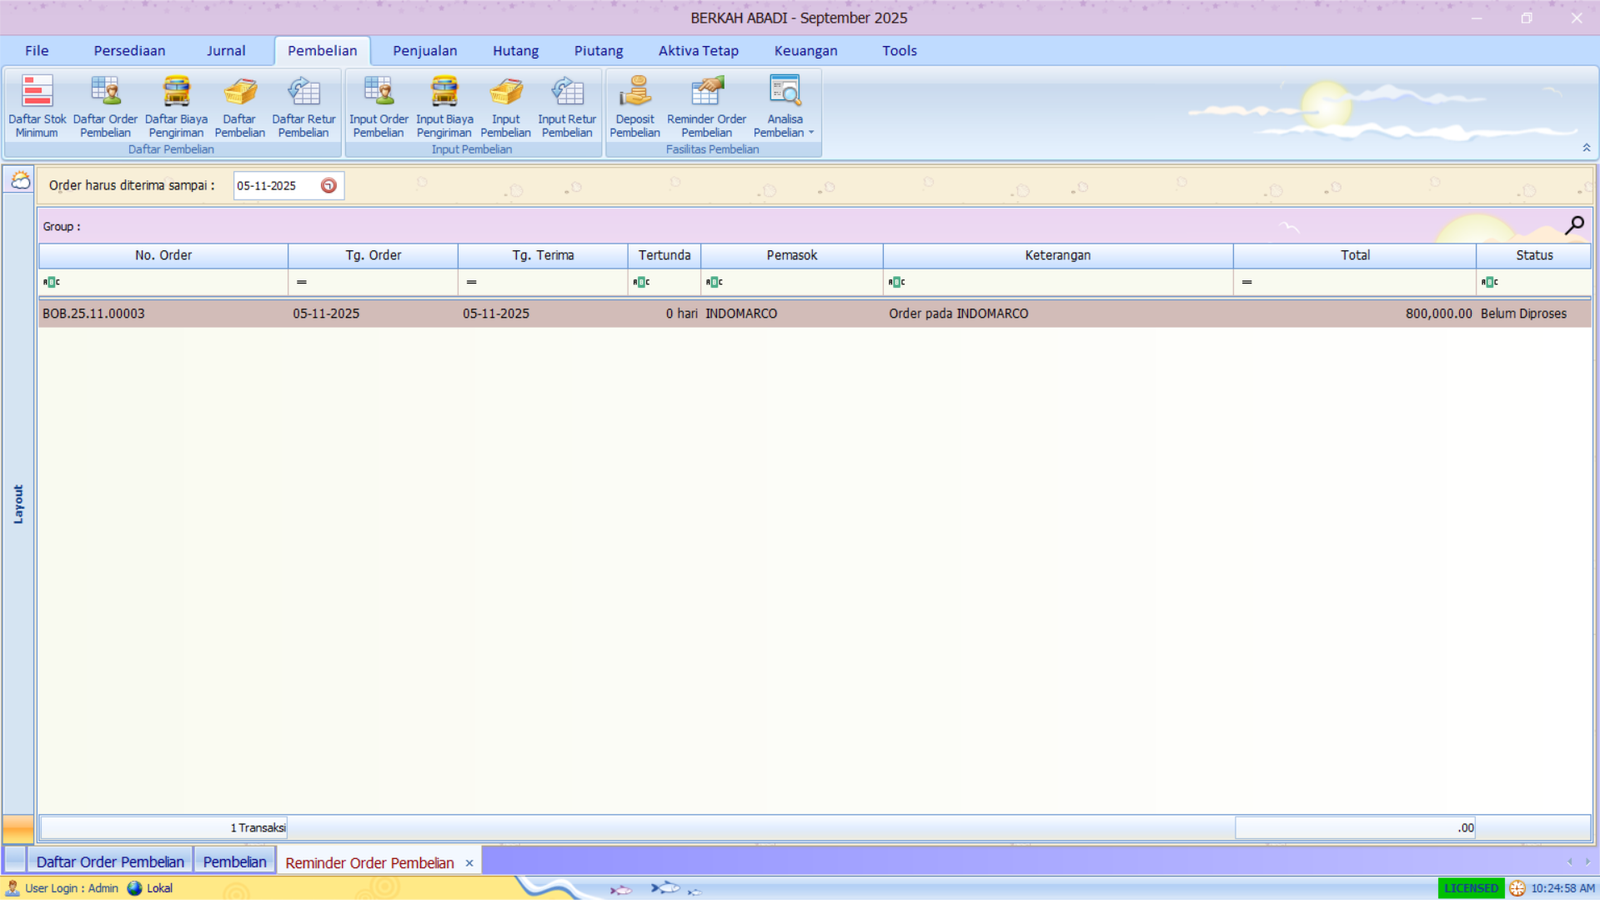
Task: Expand the Layout side panel
Action: tap(18, 504)
